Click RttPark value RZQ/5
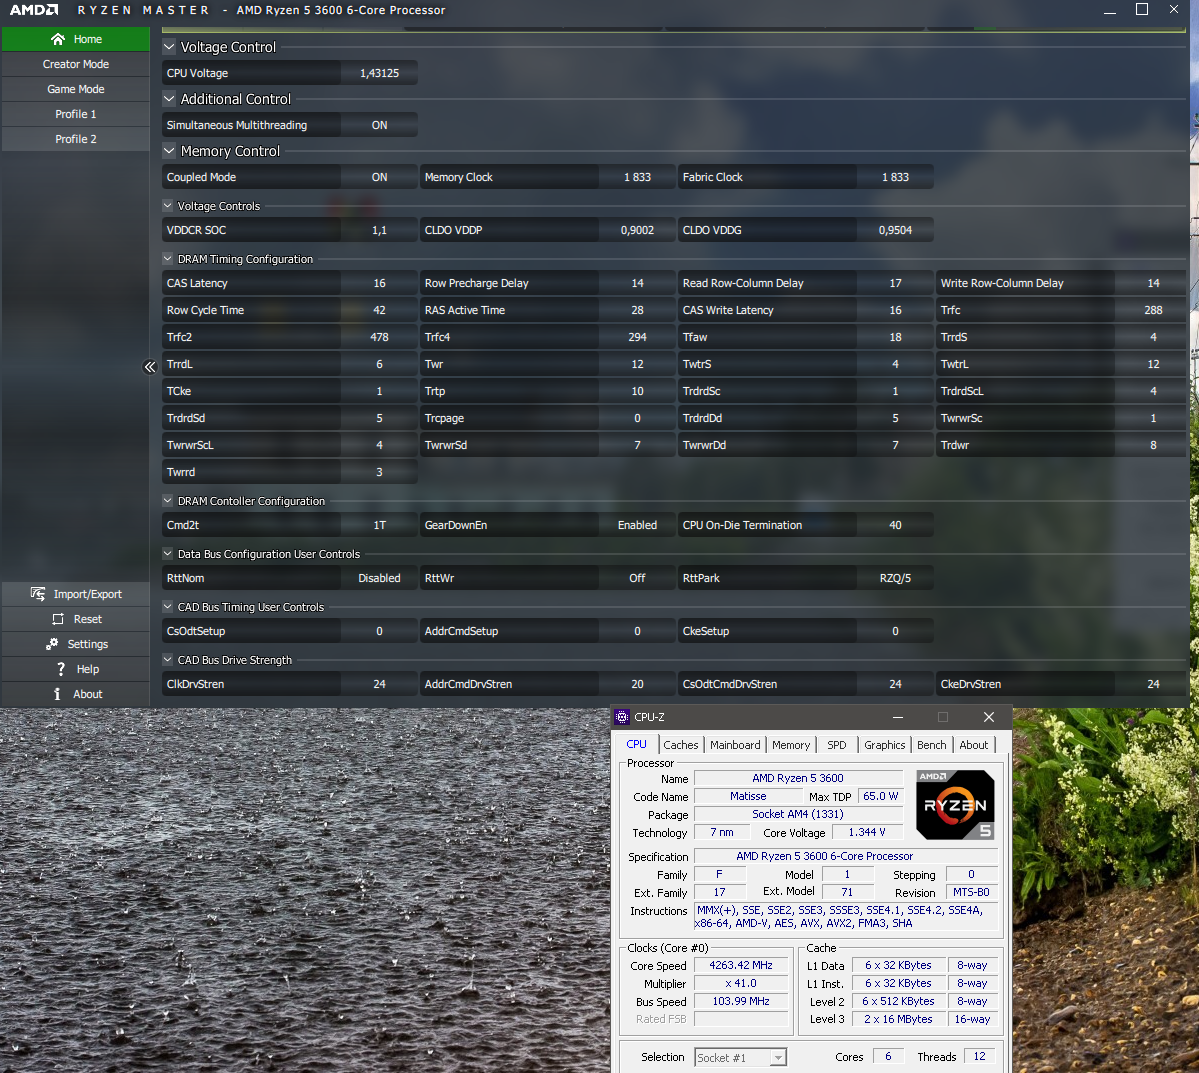The image size is (1199, 1073). click(x=895, y=578)
